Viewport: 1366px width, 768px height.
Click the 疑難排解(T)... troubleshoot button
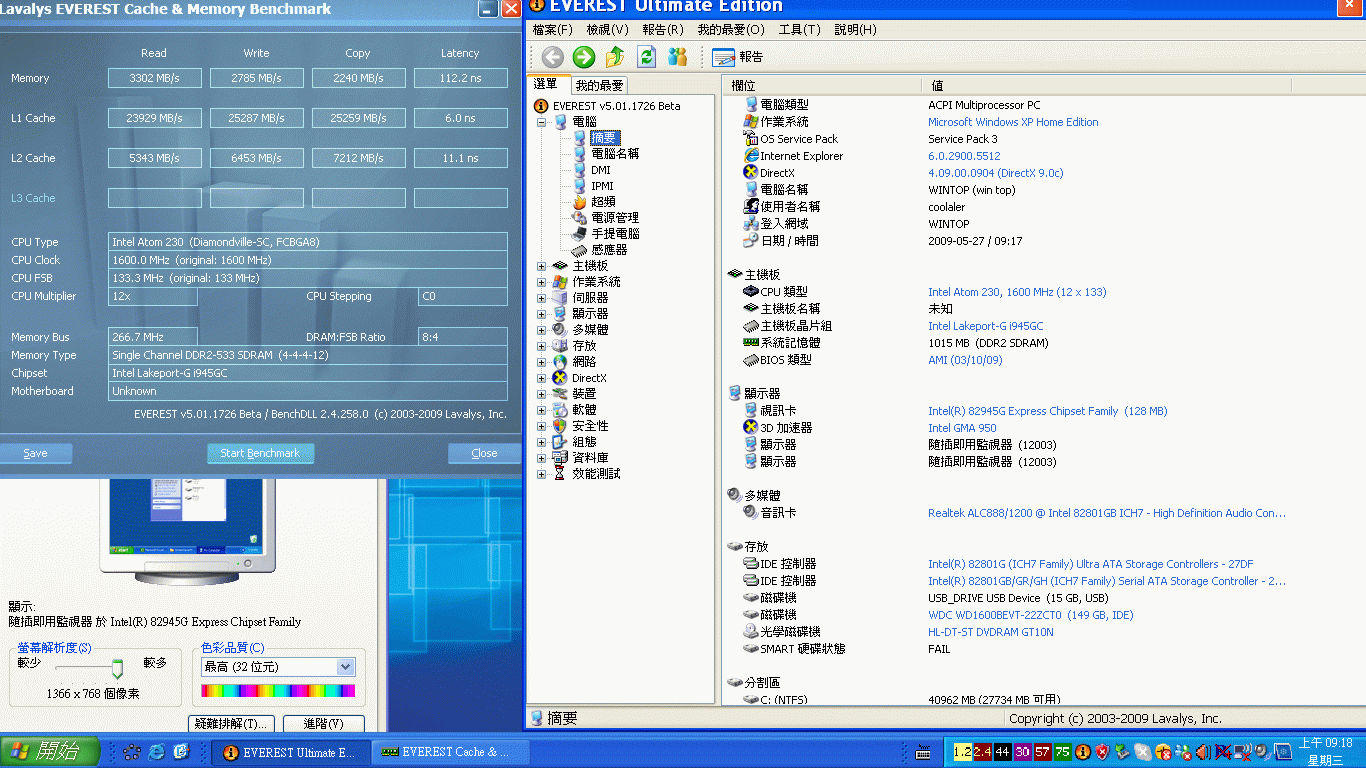[231, 723]
